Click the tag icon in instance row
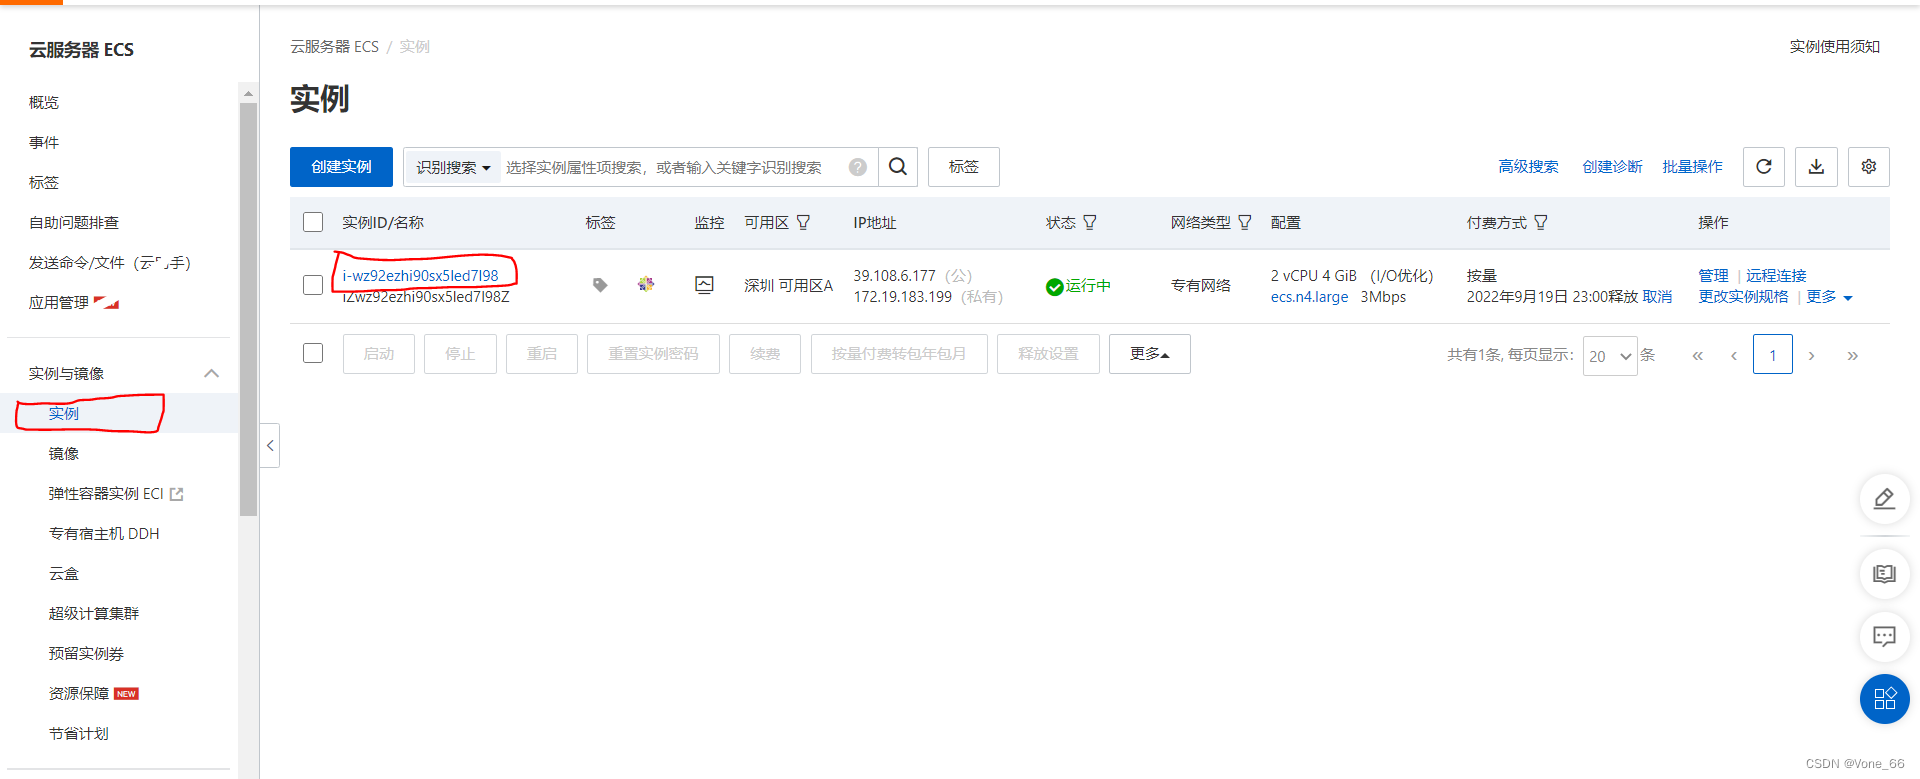1920x779 pixels. [x=600, y=285]
